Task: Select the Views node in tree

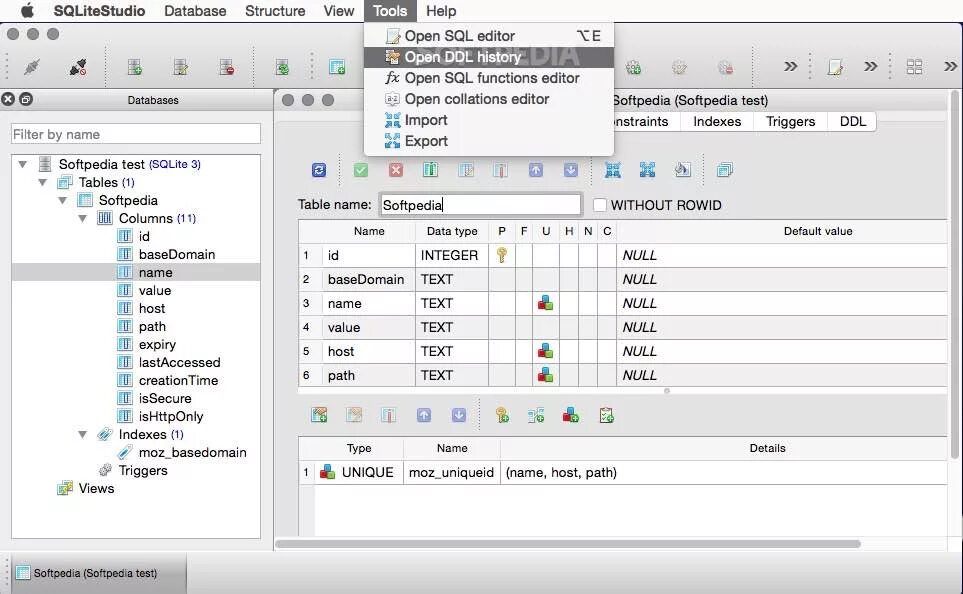Action: pyautogui.click(x=96, y=488)
